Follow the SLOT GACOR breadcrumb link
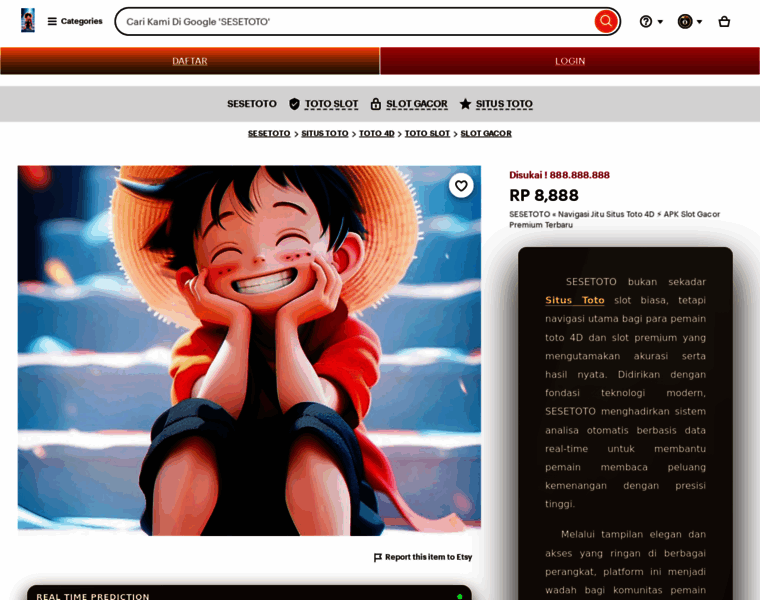The height and width of the screenshot is (600, 760). pyautogui.click(x=486, y=133)
